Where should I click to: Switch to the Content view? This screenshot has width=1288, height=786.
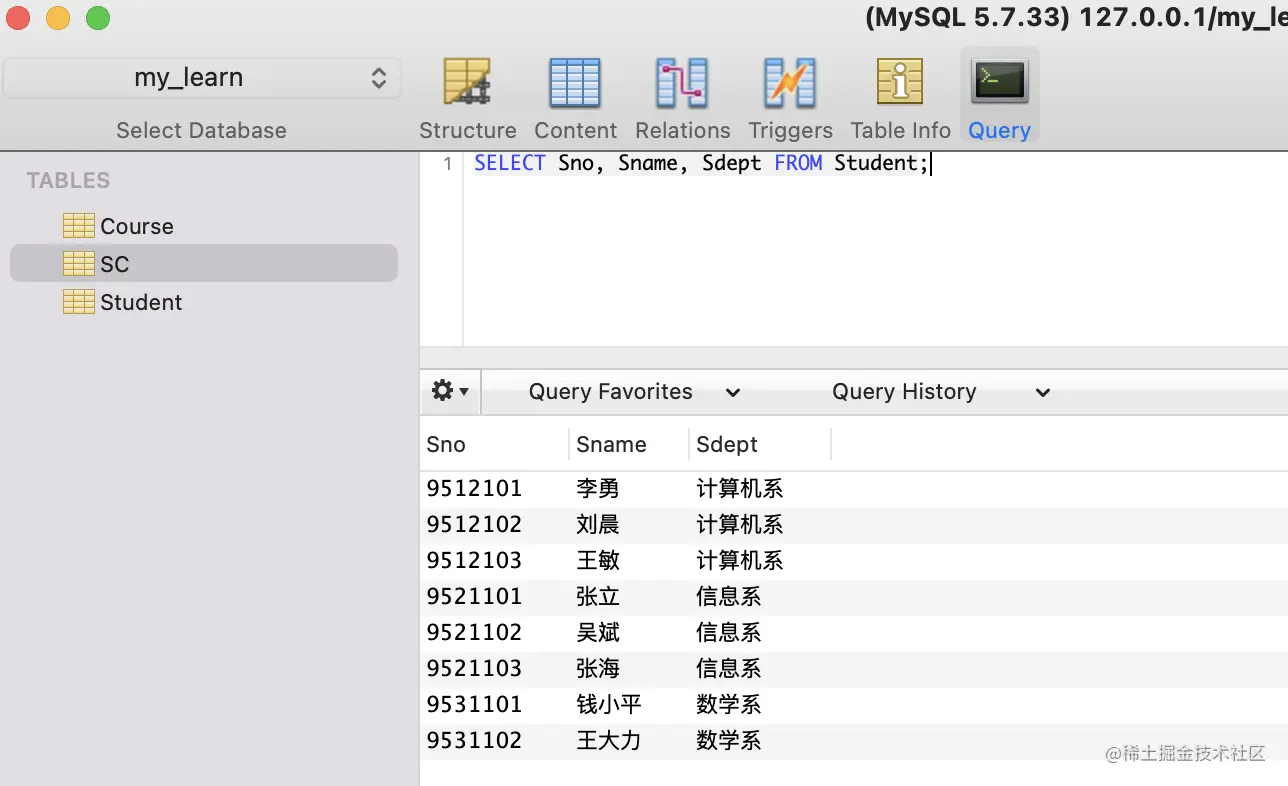[x=575, y=99]
